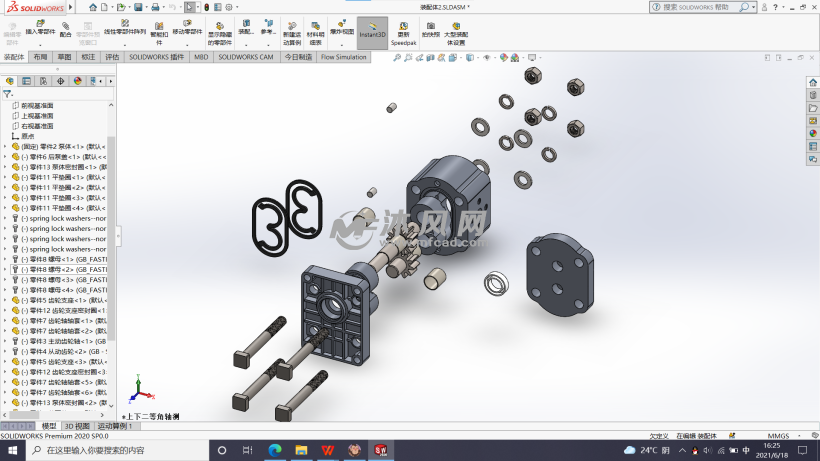Switch to the SOLIDWORKS CAM tab
This screenshot has height=461, width=820.
tap(245, 57)
